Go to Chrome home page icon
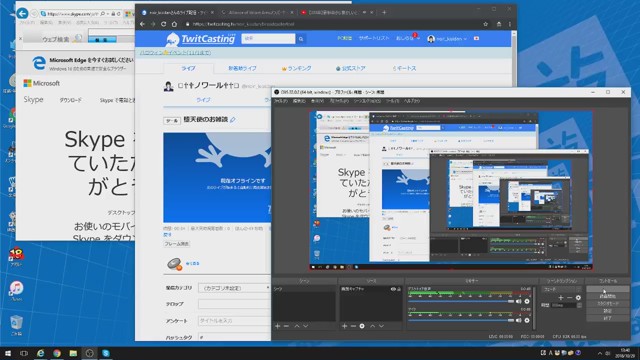 click(174, 24)
